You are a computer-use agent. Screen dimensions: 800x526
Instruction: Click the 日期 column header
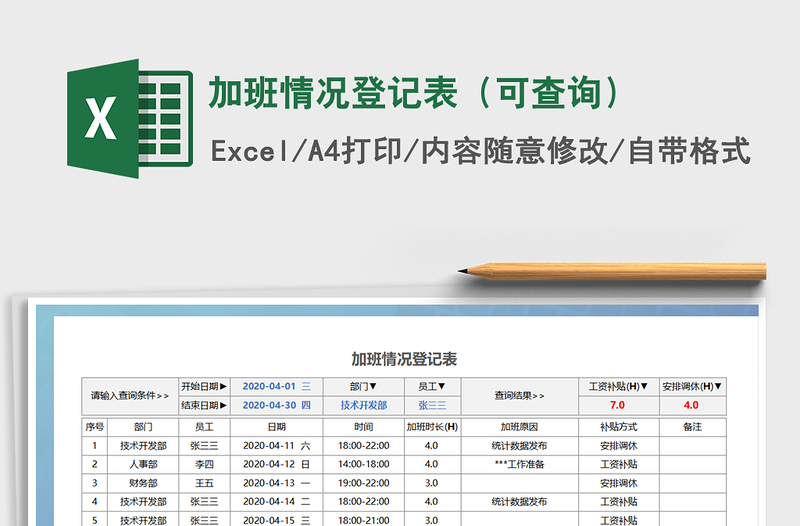(277, 427)
